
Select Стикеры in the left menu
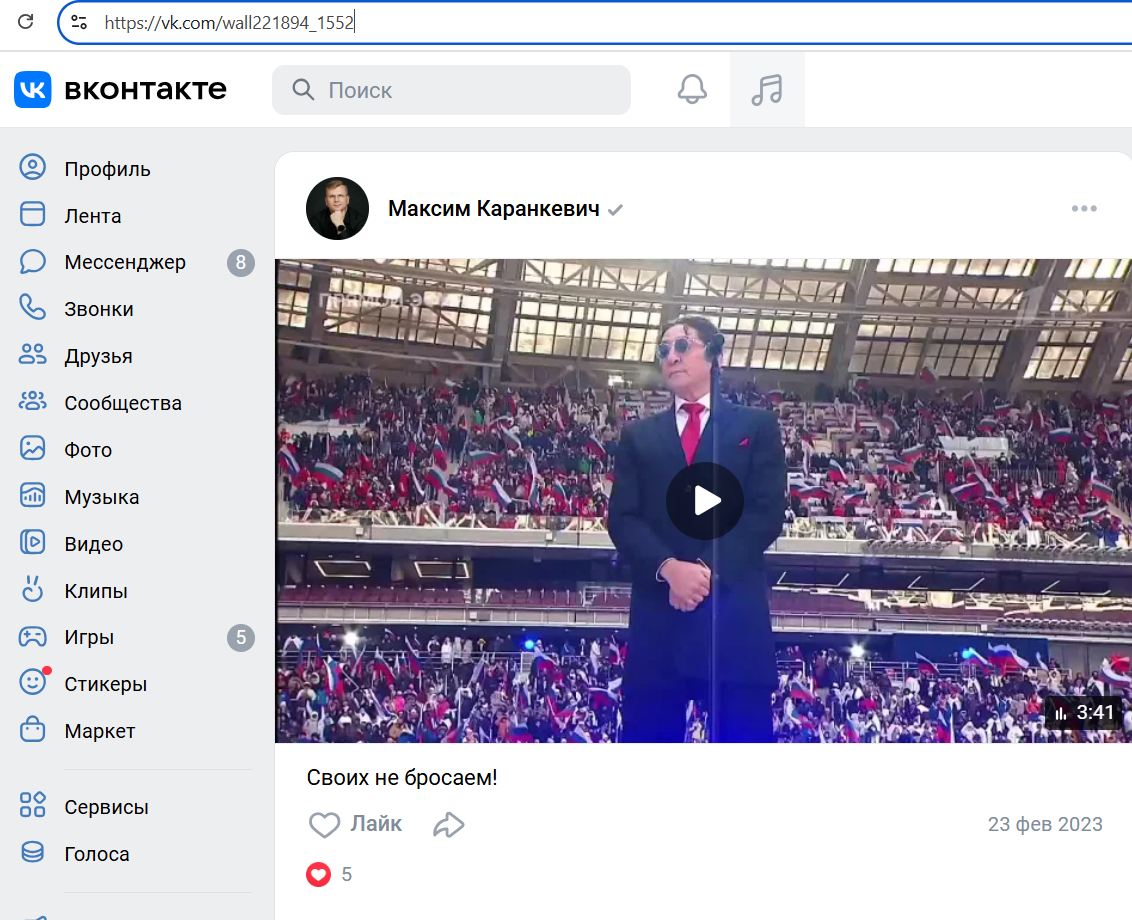tap(105, 684)
